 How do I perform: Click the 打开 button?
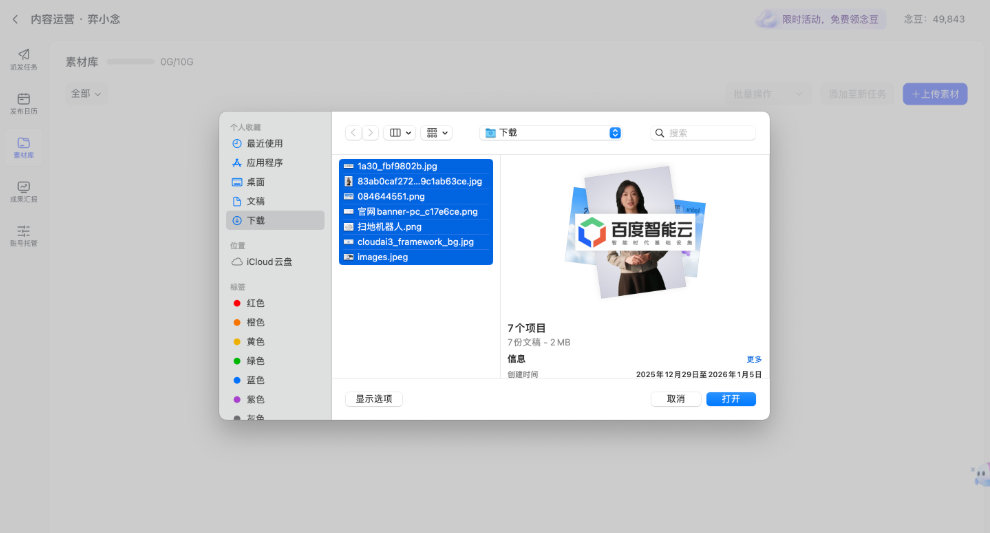(730, 399)
